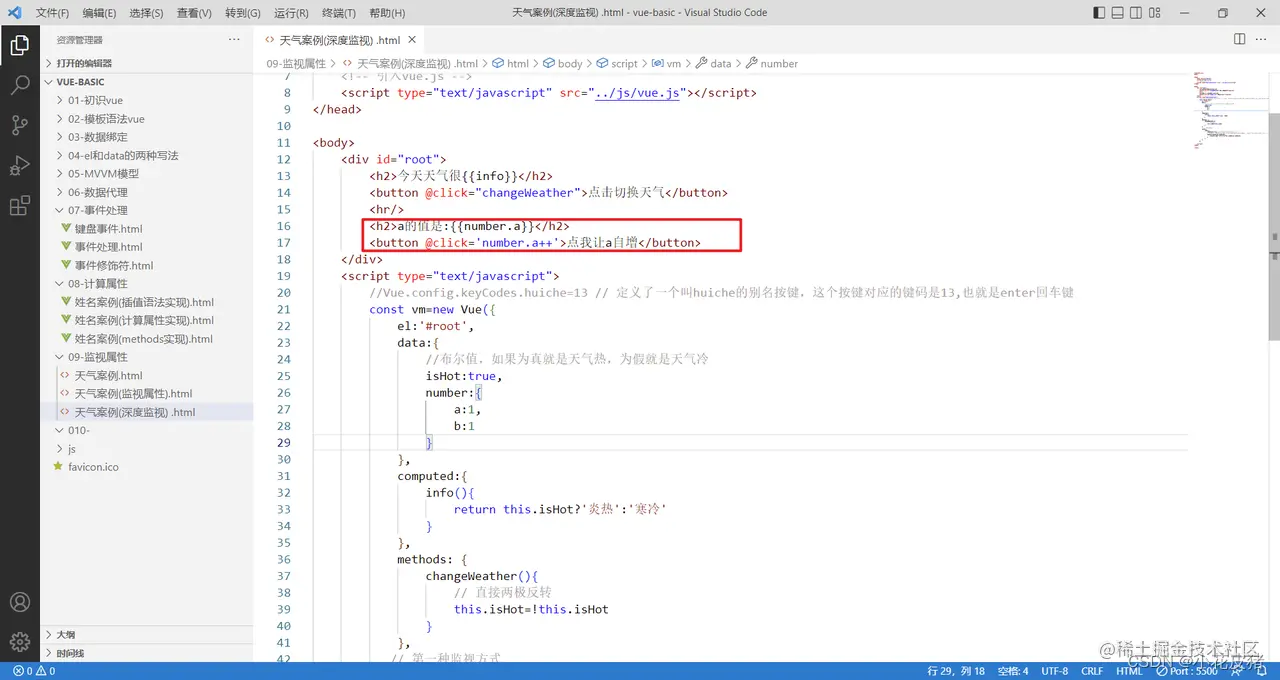Open the 帮助(H) menu
Screen dimensions: 1280x680
(x=387, y=13)
